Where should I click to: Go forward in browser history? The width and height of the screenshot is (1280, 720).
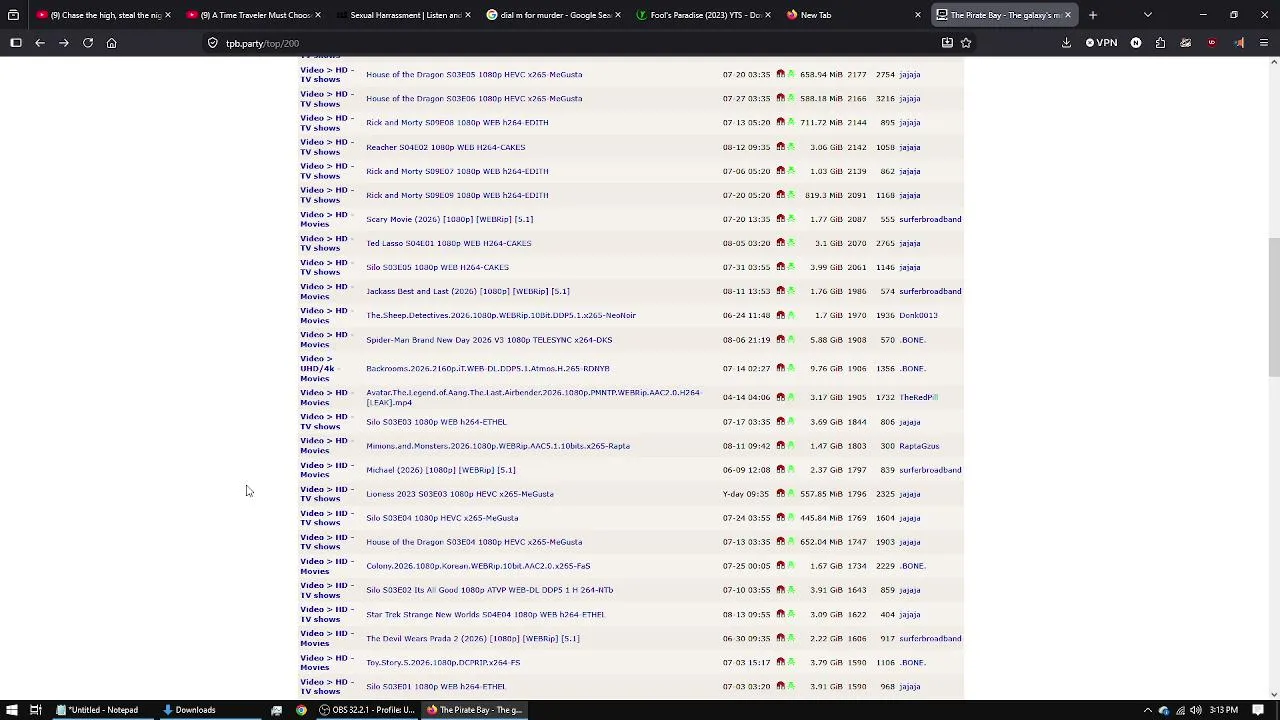click(x=64, y=43)
